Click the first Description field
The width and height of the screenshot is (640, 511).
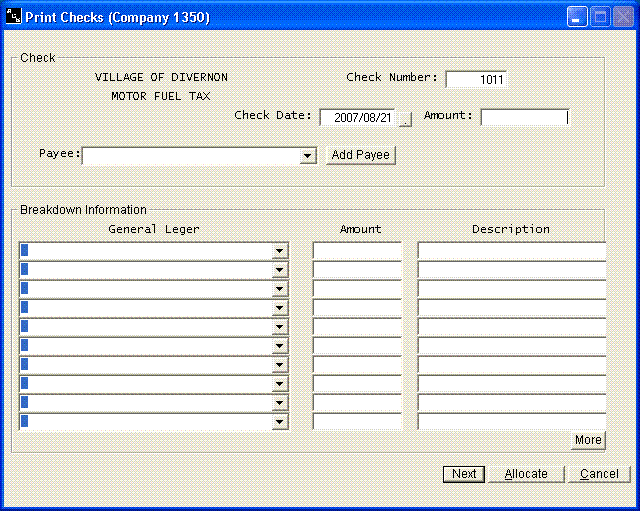pyautogui.click(x=511, y=251)
